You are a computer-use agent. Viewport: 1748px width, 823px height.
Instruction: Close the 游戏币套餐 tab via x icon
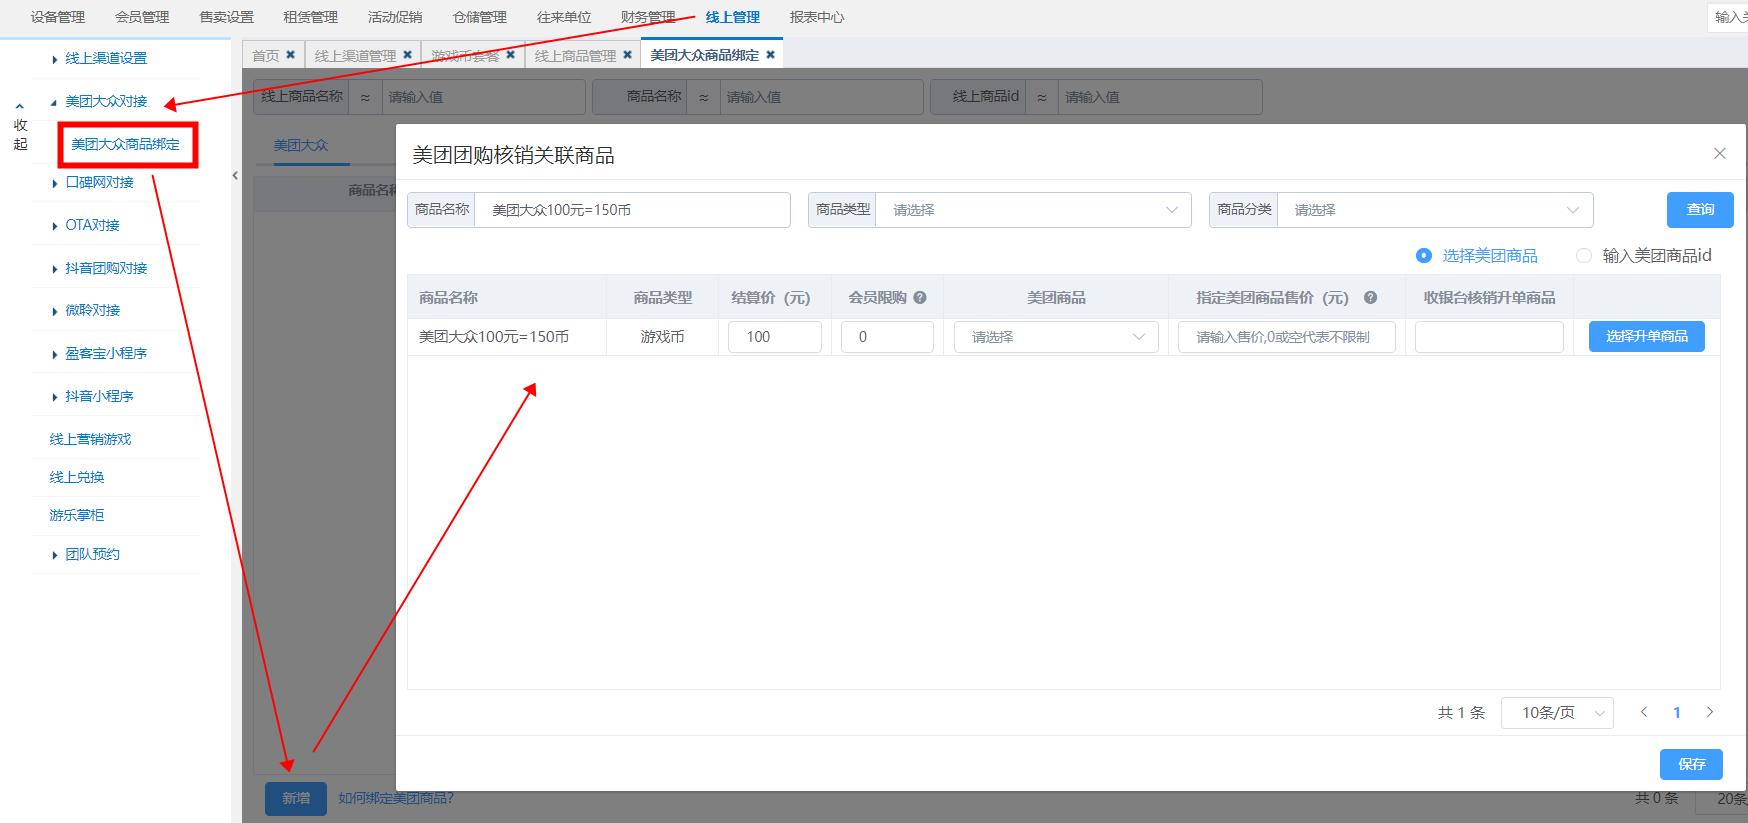511,55
